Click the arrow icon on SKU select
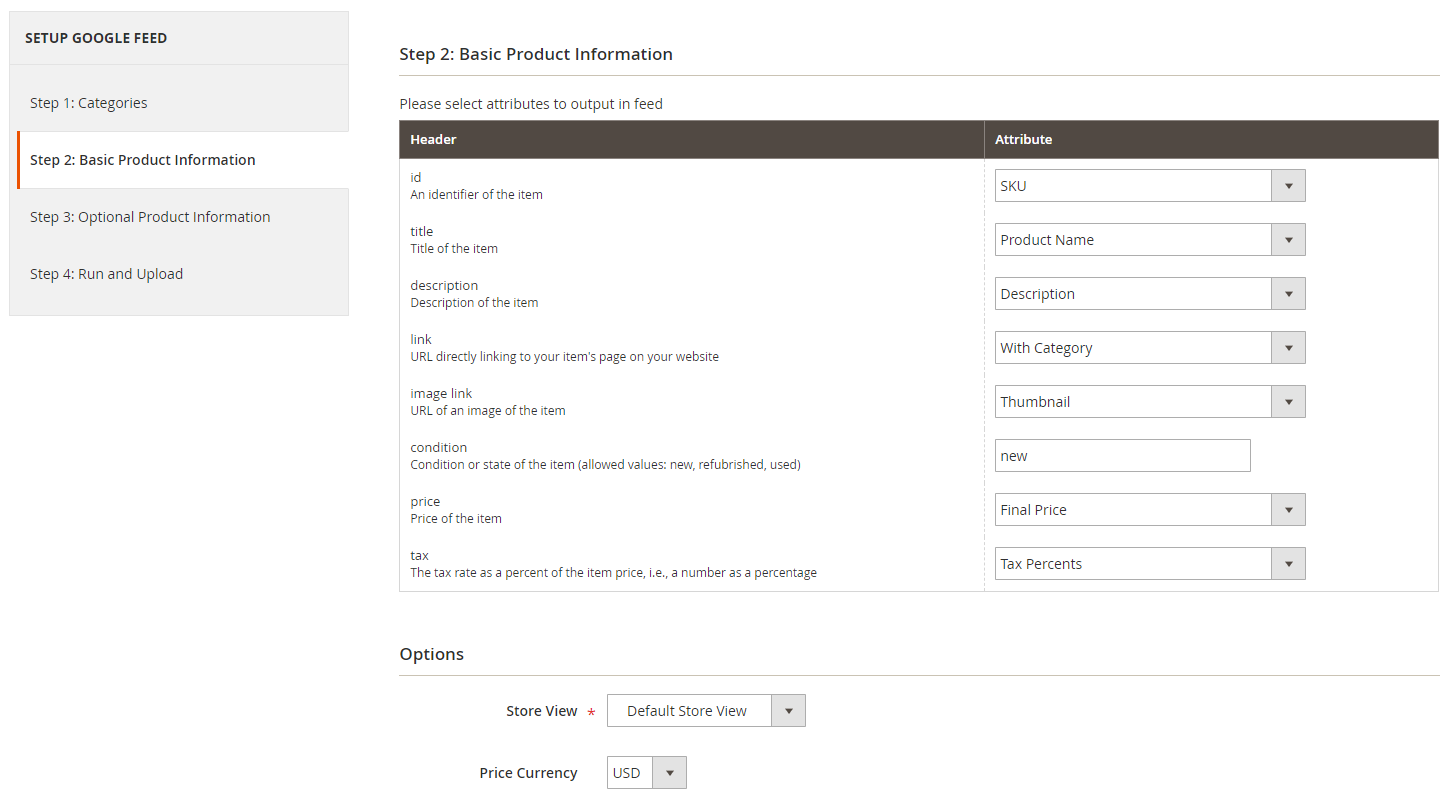Image resolution: width=1446 pixels, height=809 pixels. (1288, 186)
